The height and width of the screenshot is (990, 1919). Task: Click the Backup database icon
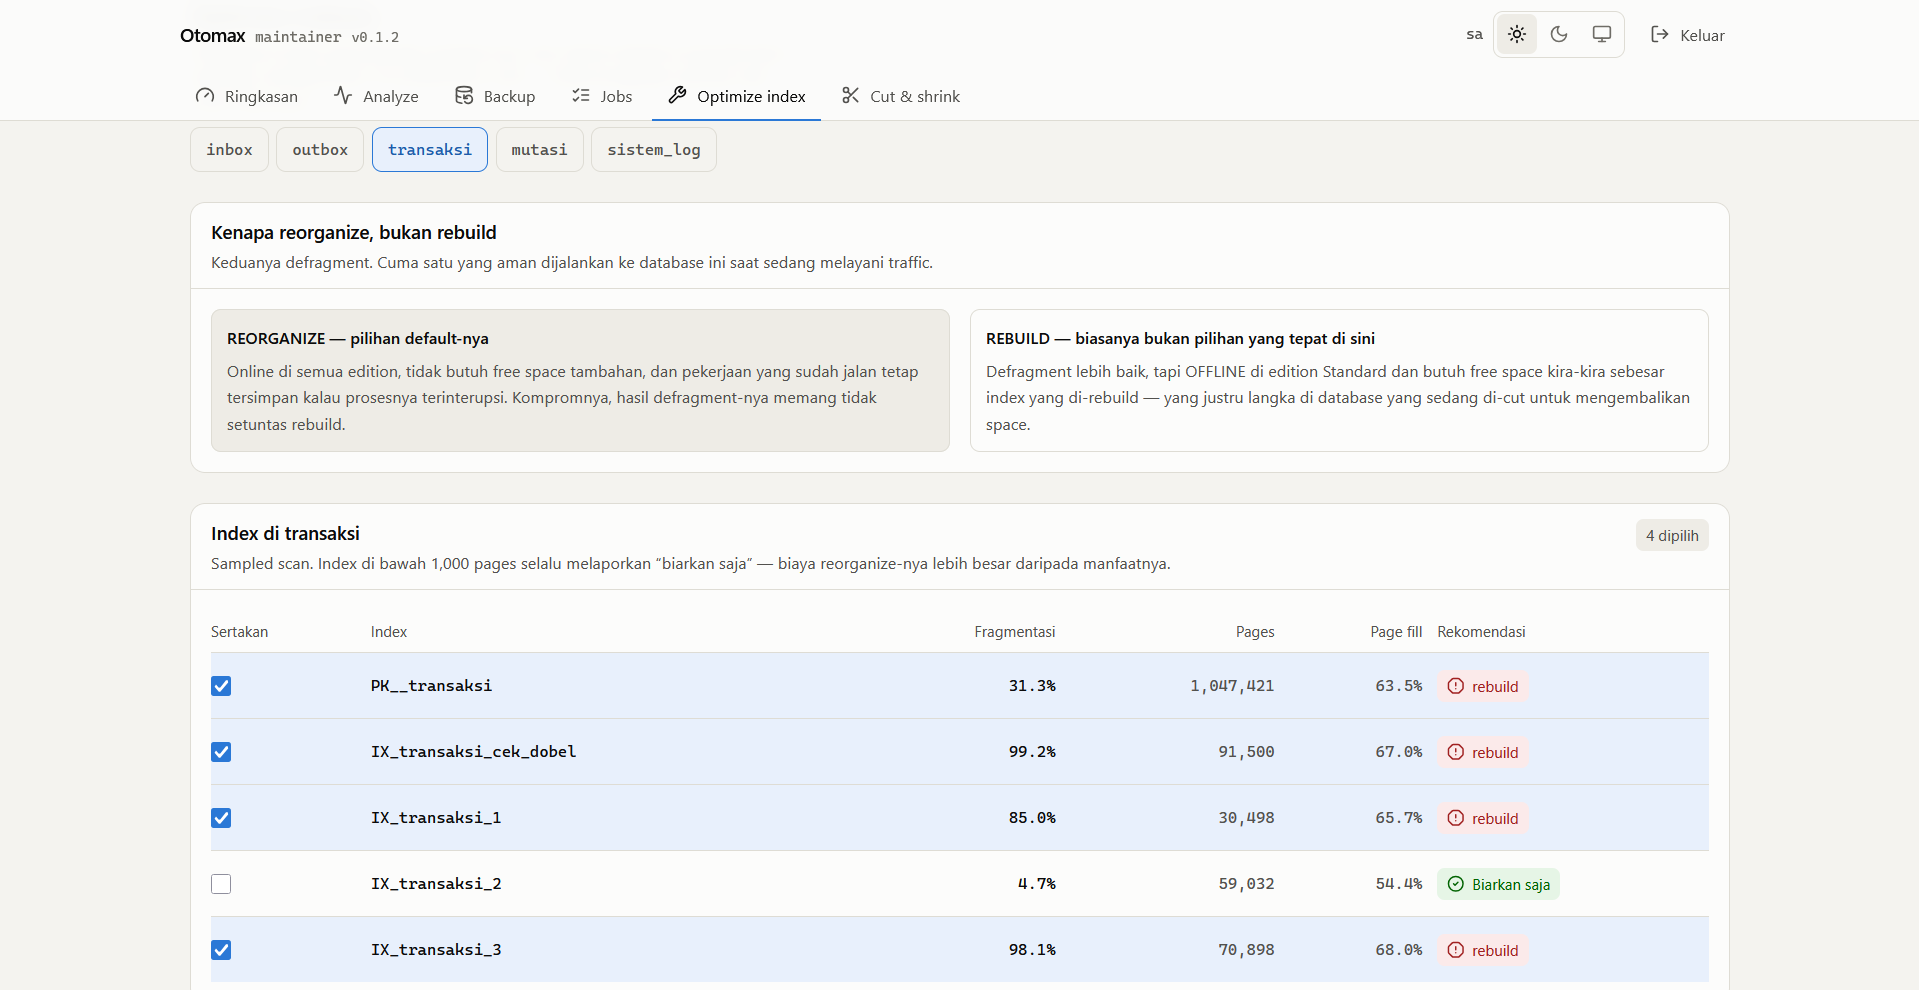click(464, 96)
